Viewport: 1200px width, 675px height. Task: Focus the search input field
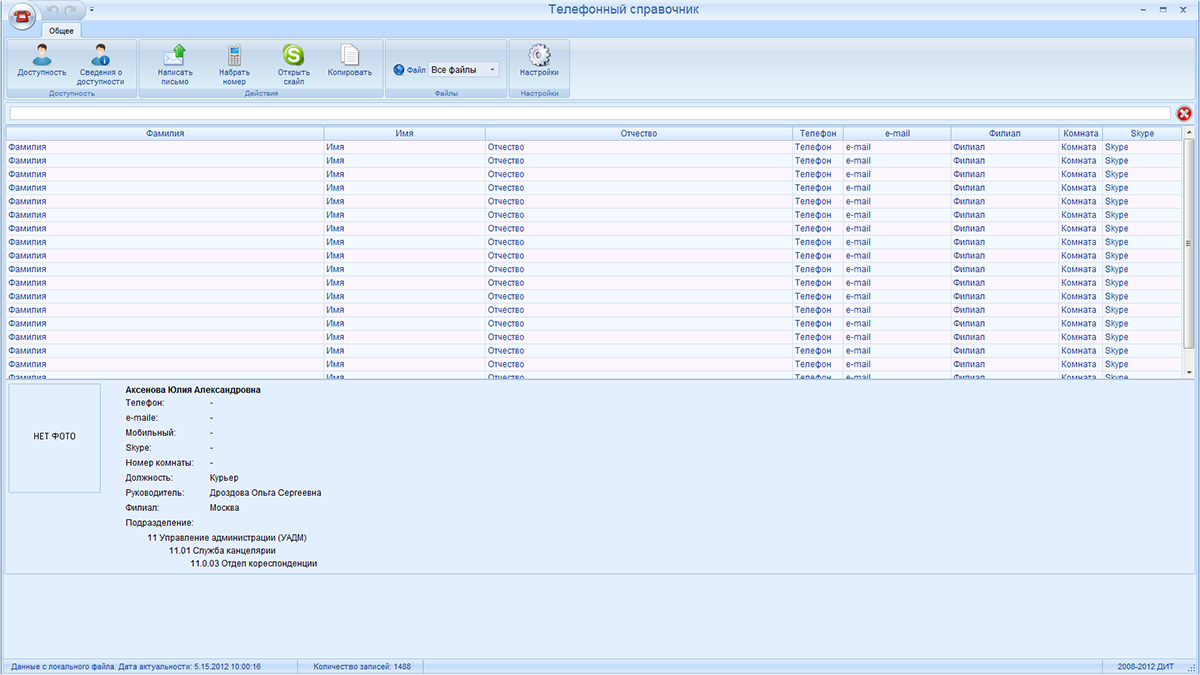point(589,113)
